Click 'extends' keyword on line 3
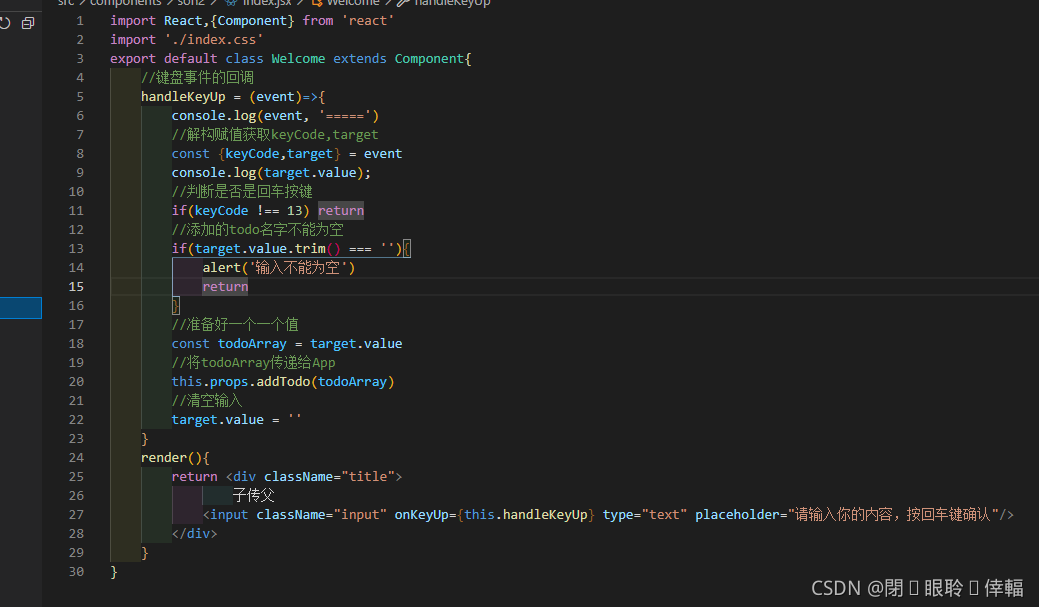The image size is (1039, 607). pos(360,58)
